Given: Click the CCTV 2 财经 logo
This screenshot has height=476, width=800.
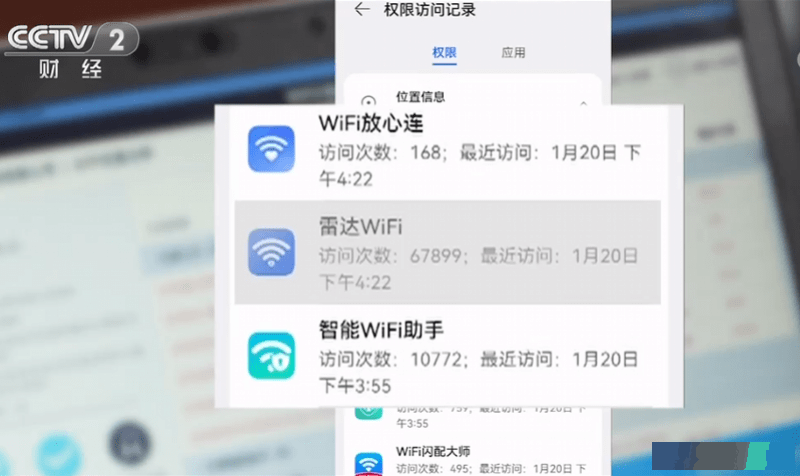Looking at the screenshot, I should click(x=71, y=51).
